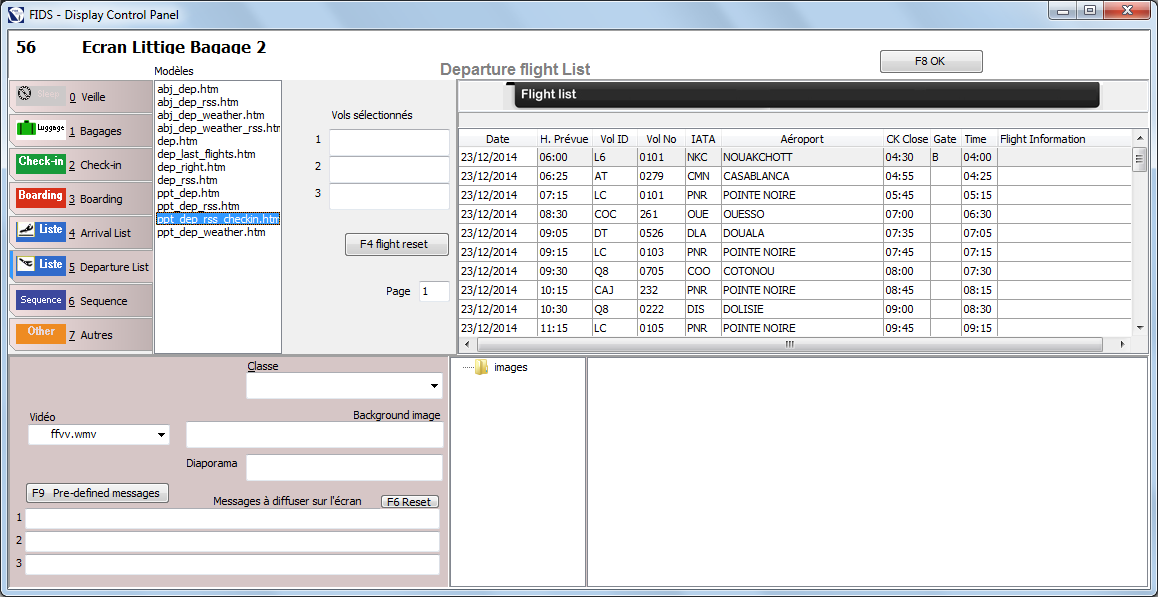The height and width of the screenshot is (597, 1158).
Task: Expand the Classe dropdown
Action: 434,386
